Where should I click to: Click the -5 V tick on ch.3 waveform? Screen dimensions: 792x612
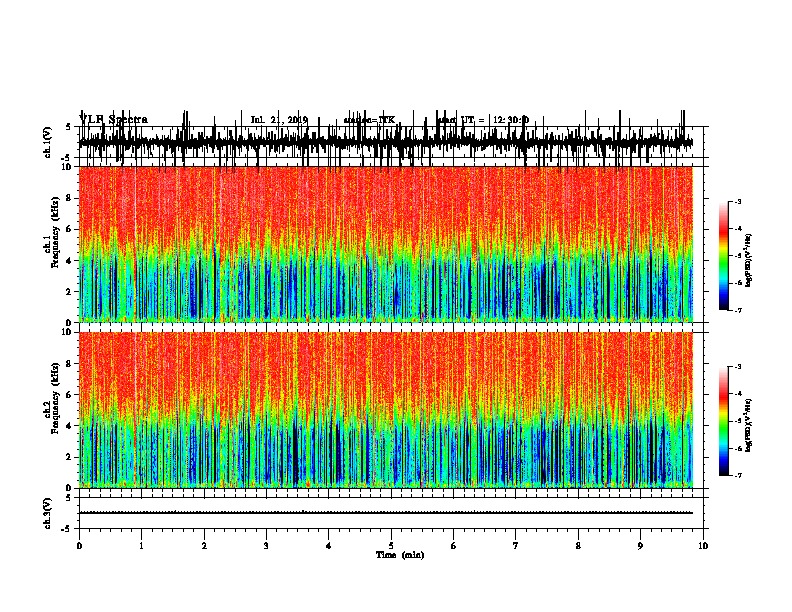pos(67,529)
